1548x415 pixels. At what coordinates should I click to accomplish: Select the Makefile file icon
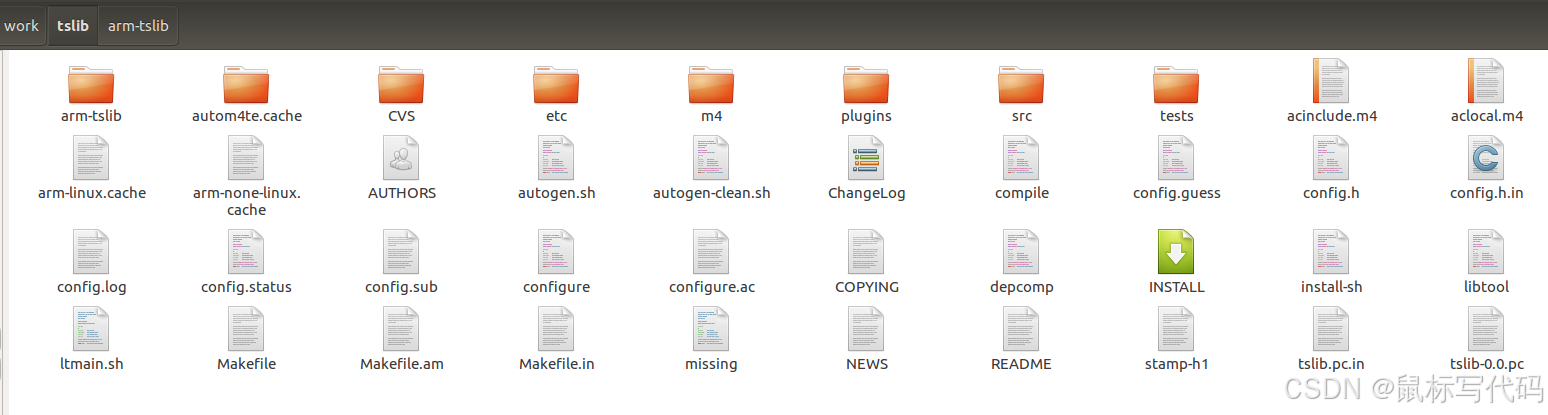click(x=246, y=329)
